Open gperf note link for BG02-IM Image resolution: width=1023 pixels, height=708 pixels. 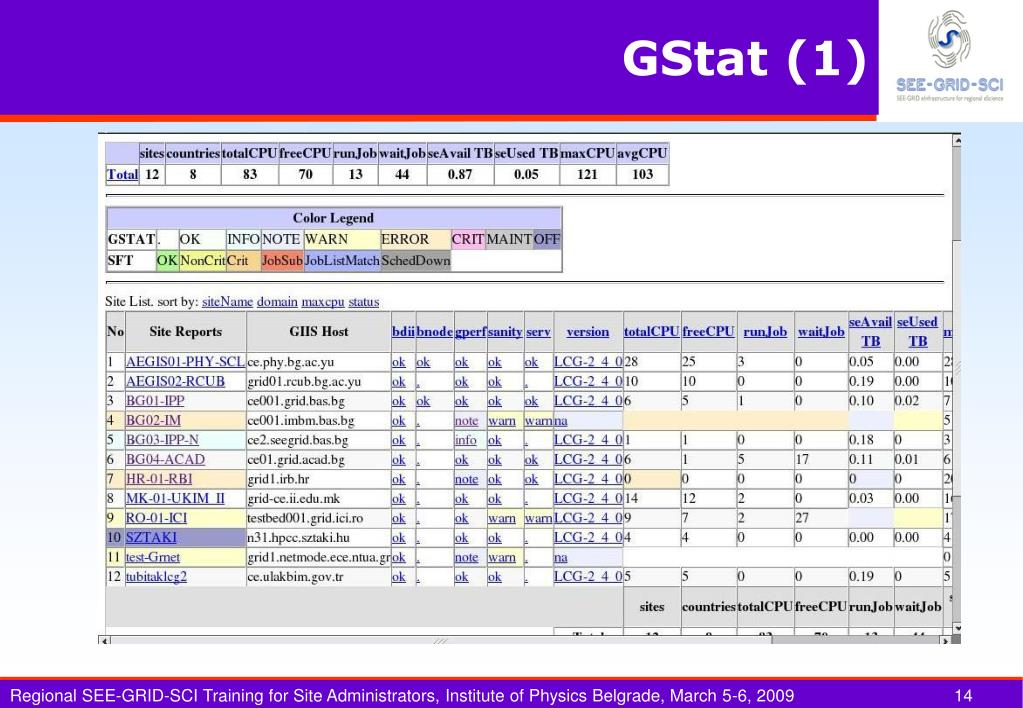pos(466,421)
